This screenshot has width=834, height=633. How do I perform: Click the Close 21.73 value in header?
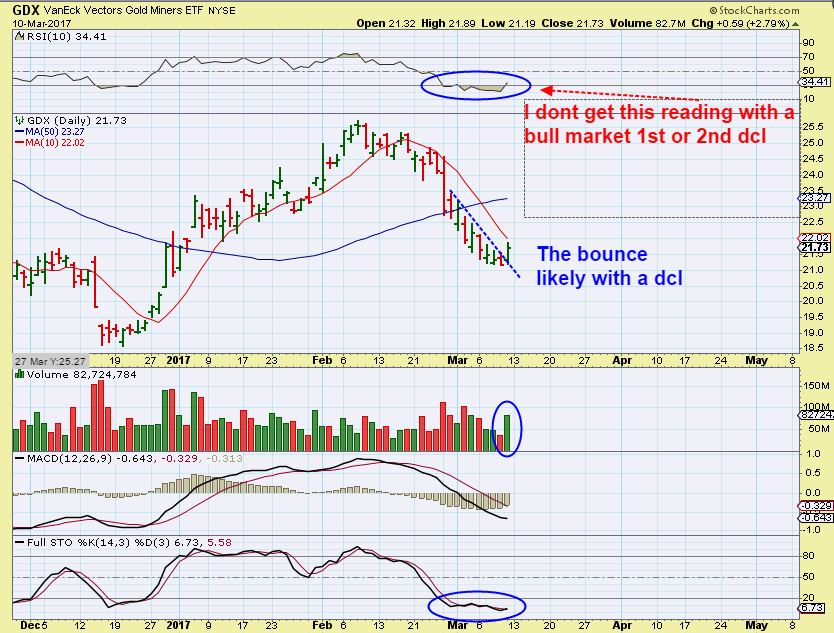[x=572, y=23]
